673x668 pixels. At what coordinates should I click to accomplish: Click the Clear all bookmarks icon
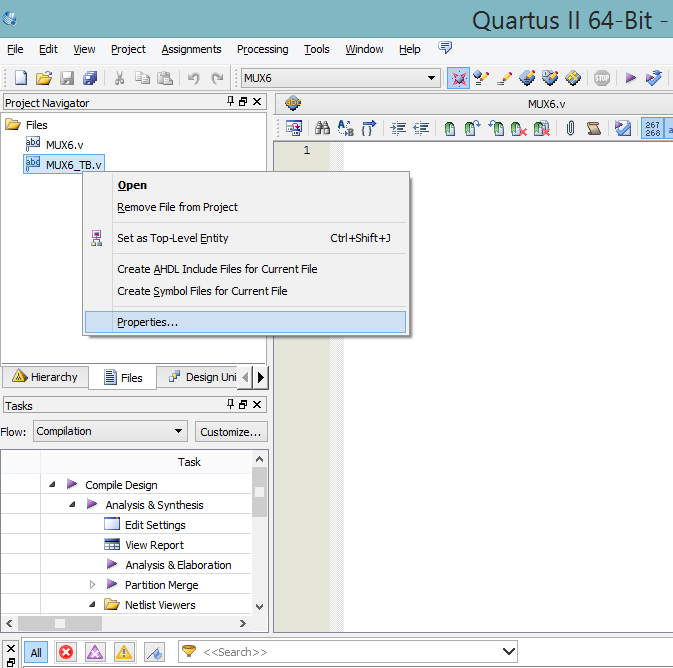coord(541,128)
